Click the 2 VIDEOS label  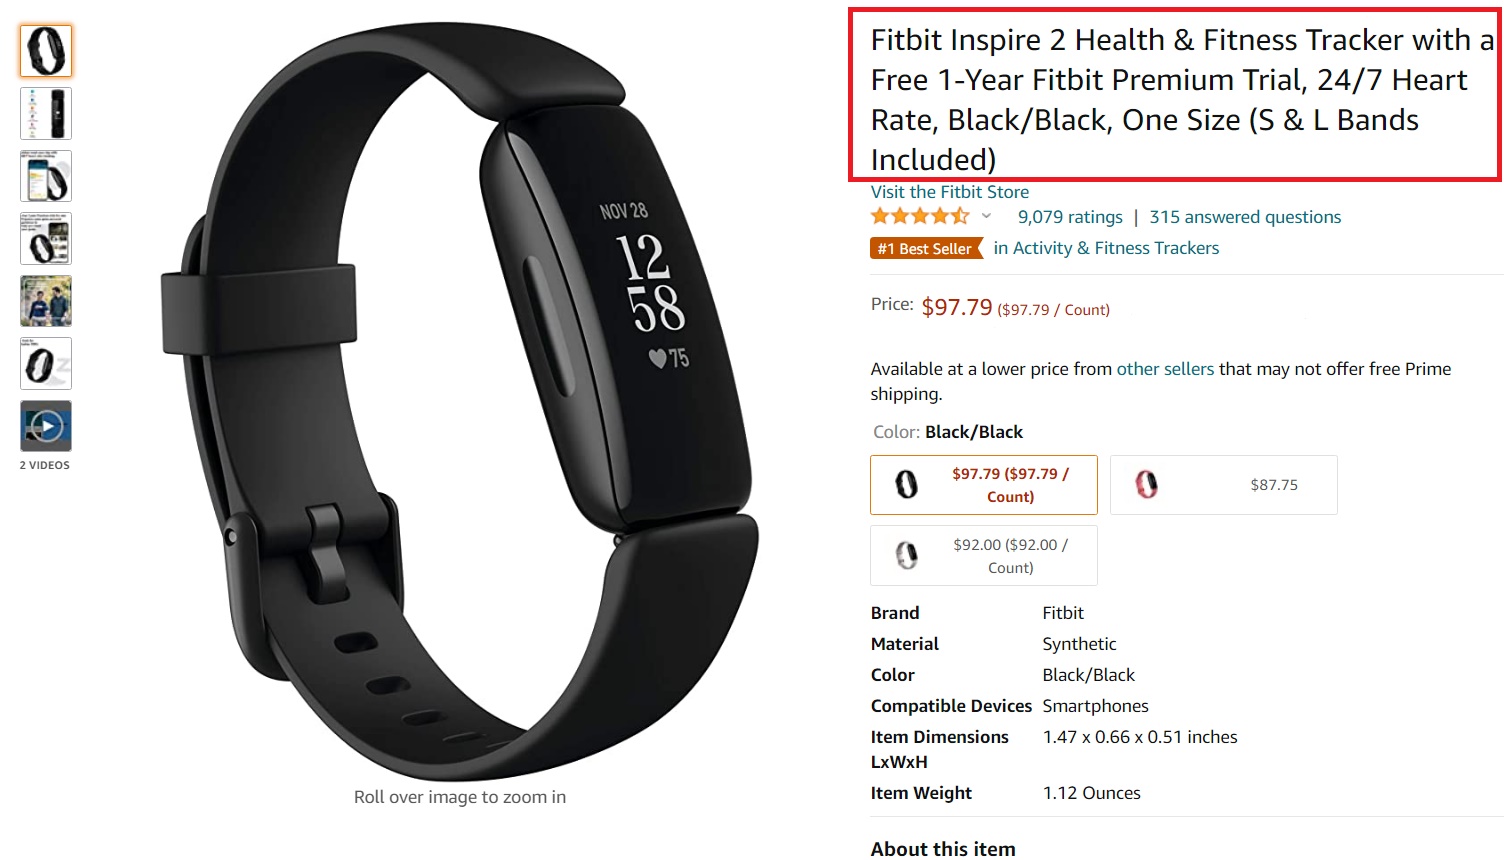45,465
